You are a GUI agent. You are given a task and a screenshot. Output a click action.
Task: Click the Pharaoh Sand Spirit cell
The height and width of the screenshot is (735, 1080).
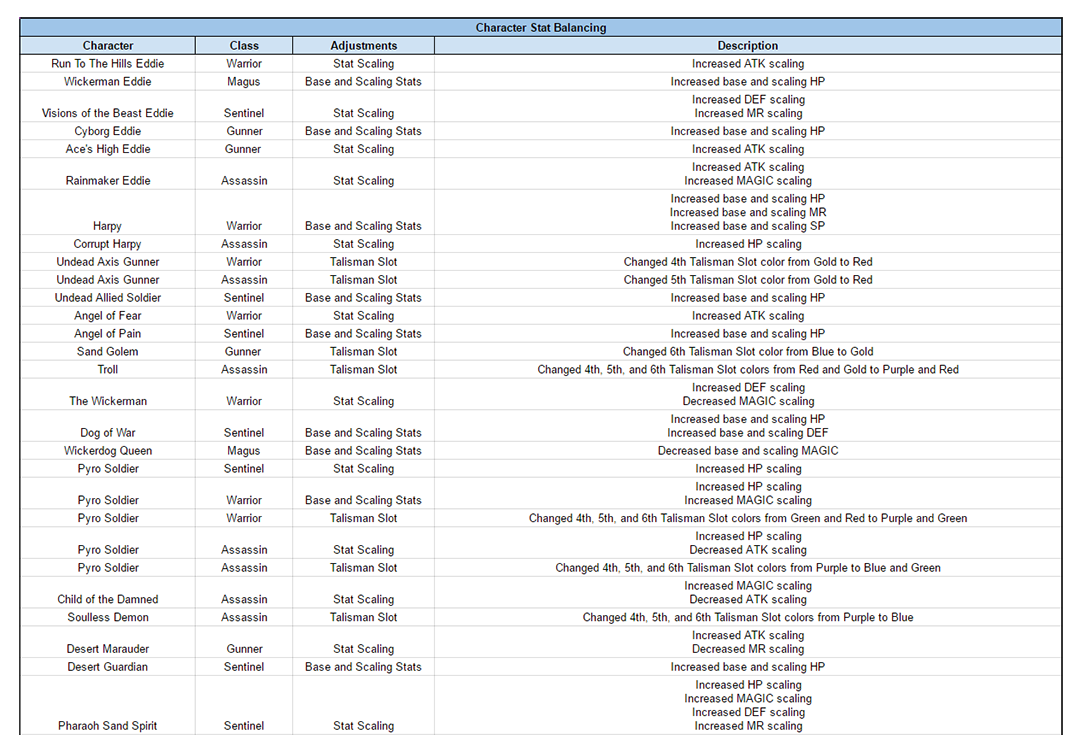click(108, 726)
